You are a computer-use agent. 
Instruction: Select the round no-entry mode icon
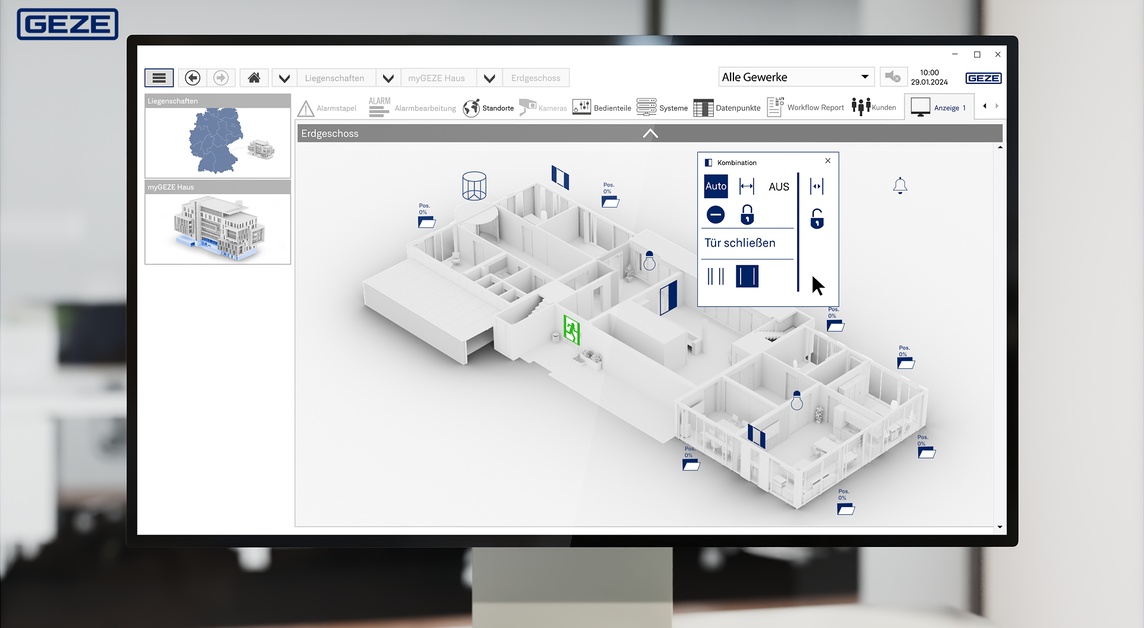pos(716,214)
